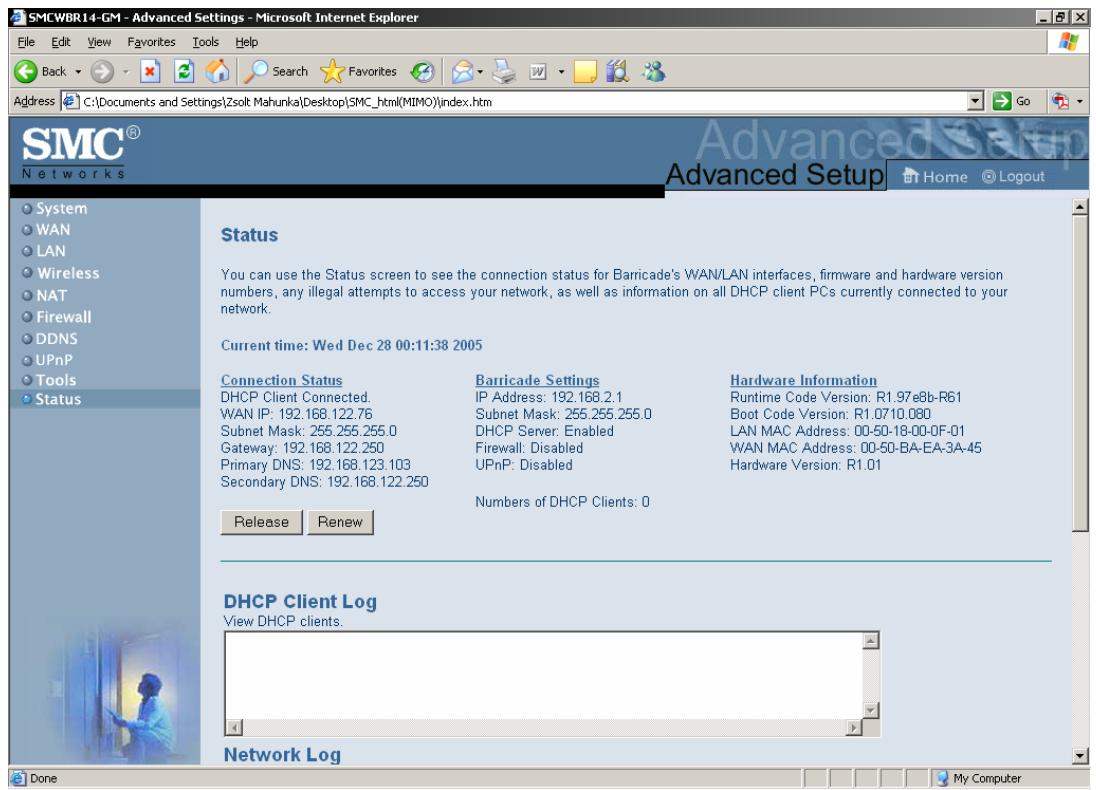Go to Home page icon in toolbar
Image resolution: width=1096 pixels, height=790 pixels.
pos(217,71)
